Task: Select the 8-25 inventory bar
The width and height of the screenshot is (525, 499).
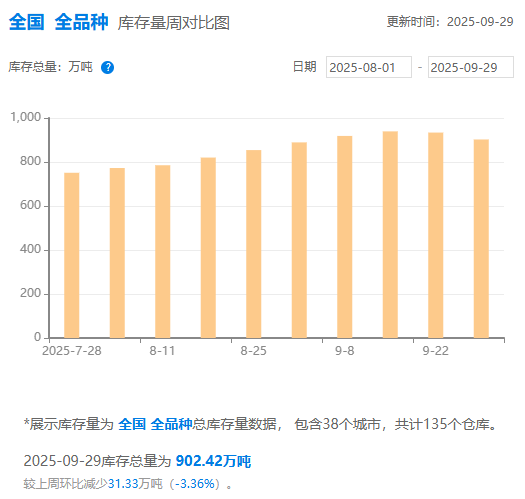Action: 253,244
